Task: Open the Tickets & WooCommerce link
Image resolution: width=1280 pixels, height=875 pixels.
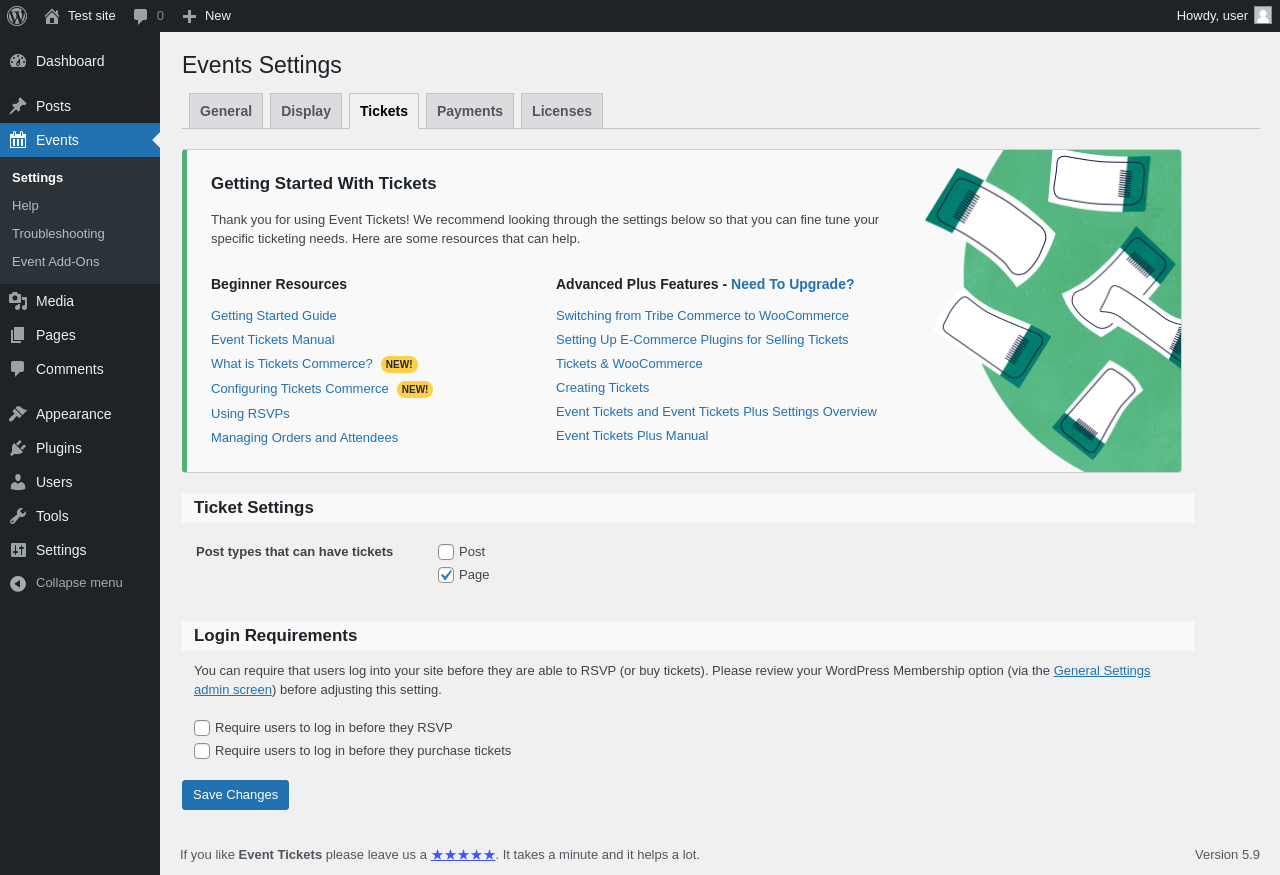Action: tap(629, 364)
